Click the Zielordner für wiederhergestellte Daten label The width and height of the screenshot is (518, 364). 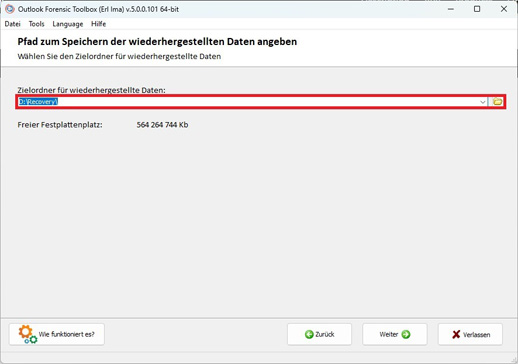(91, 90)
